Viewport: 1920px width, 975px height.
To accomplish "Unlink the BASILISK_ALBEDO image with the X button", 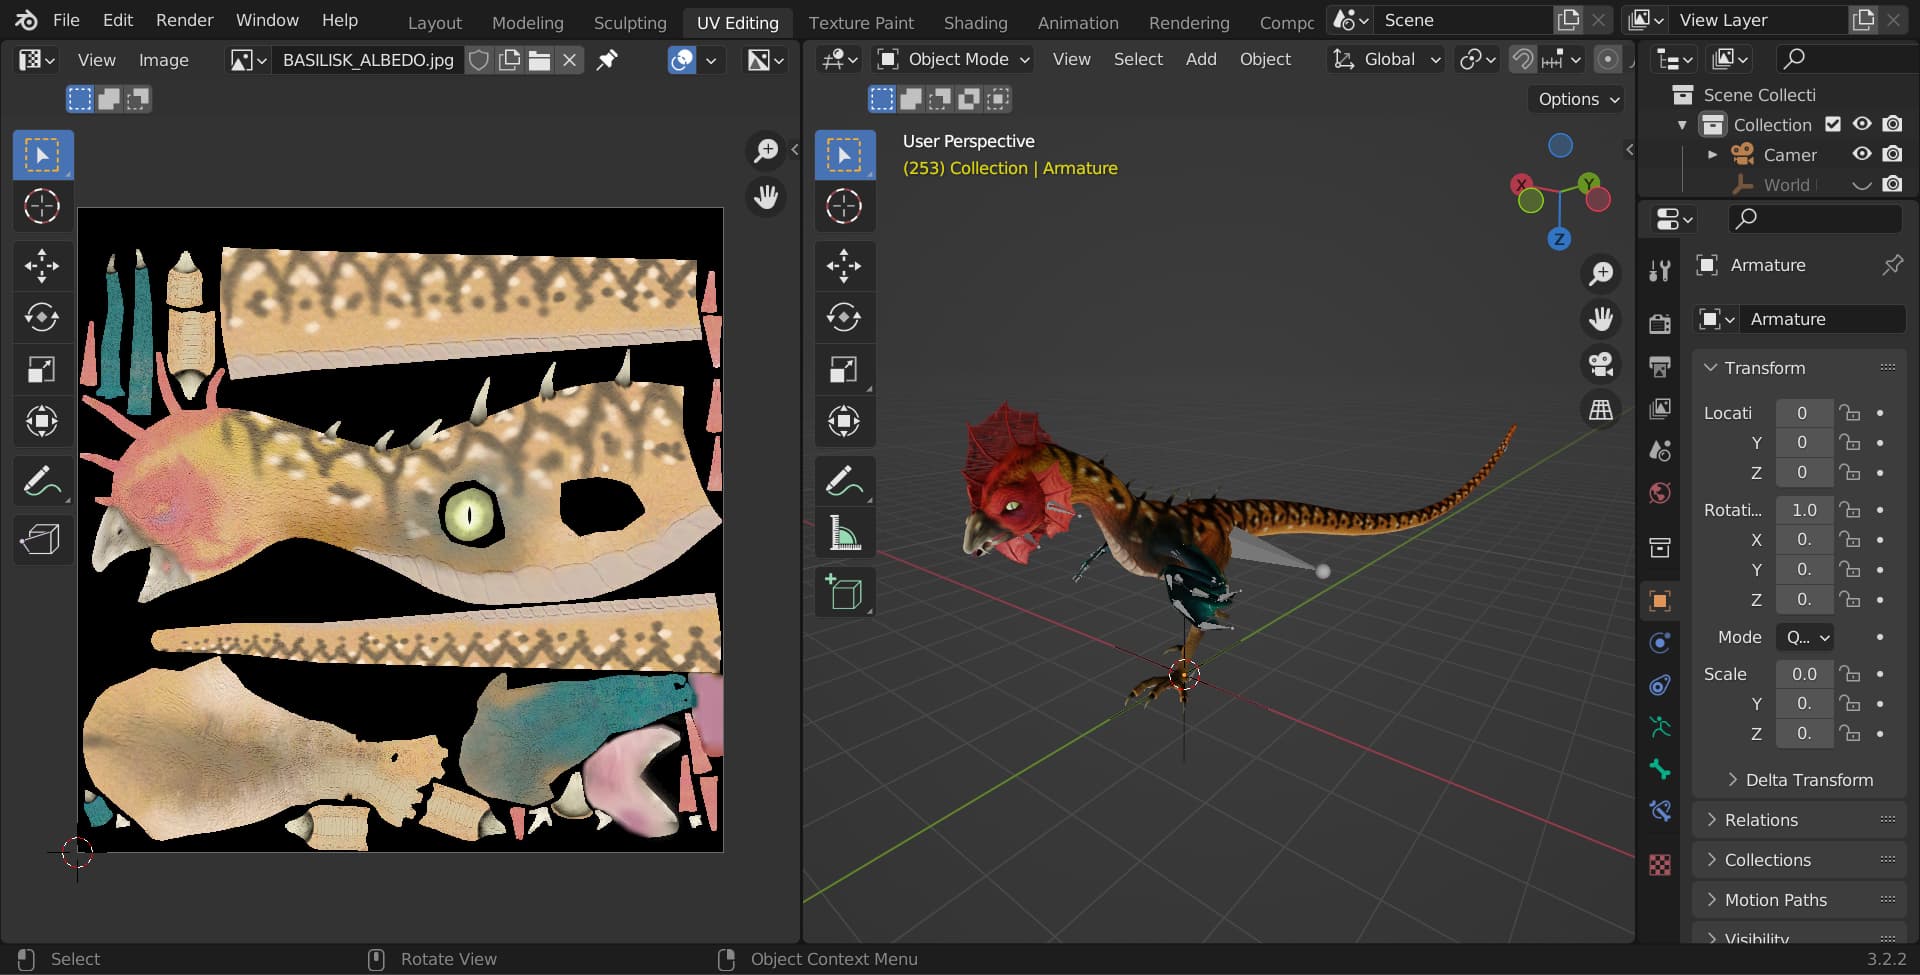I will coord(570,60).
